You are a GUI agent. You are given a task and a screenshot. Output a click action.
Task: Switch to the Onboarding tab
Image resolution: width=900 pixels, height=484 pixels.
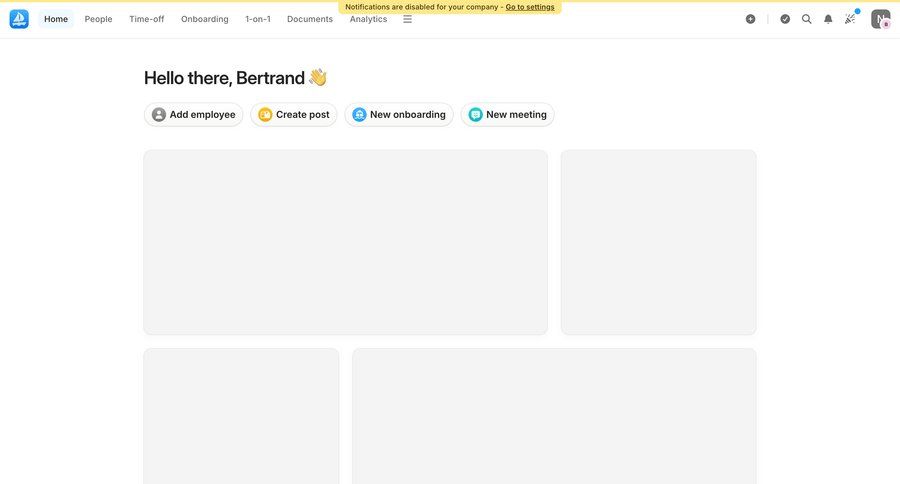[204, 19]
